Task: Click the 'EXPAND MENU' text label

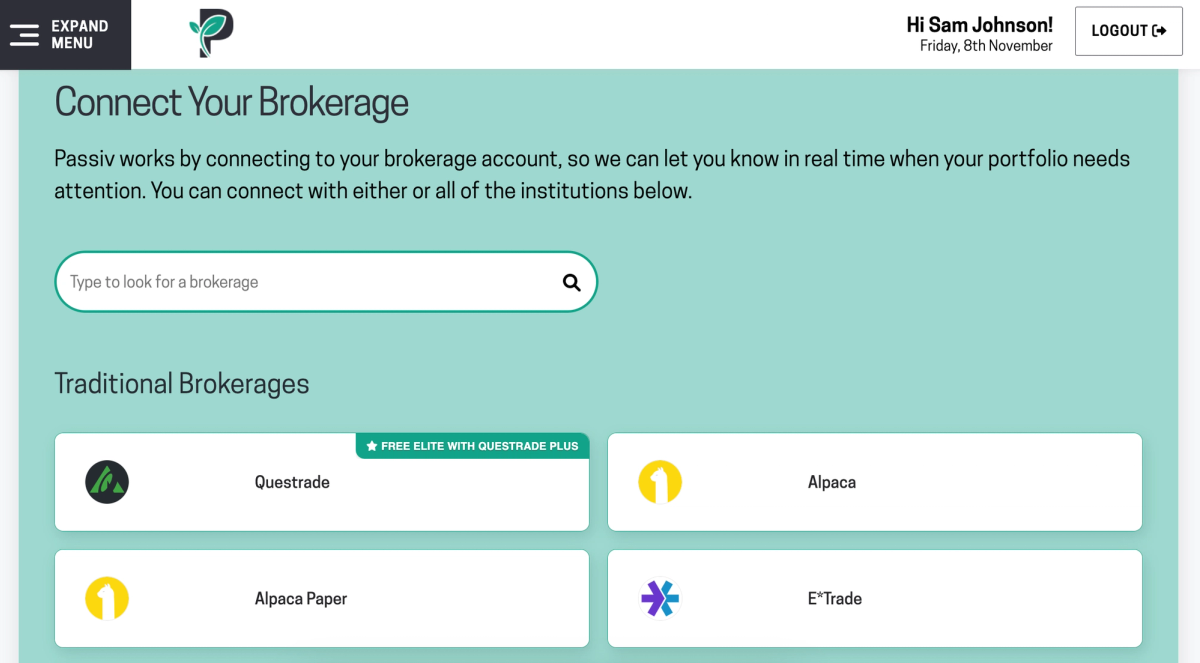Action: tap(80, 35)
